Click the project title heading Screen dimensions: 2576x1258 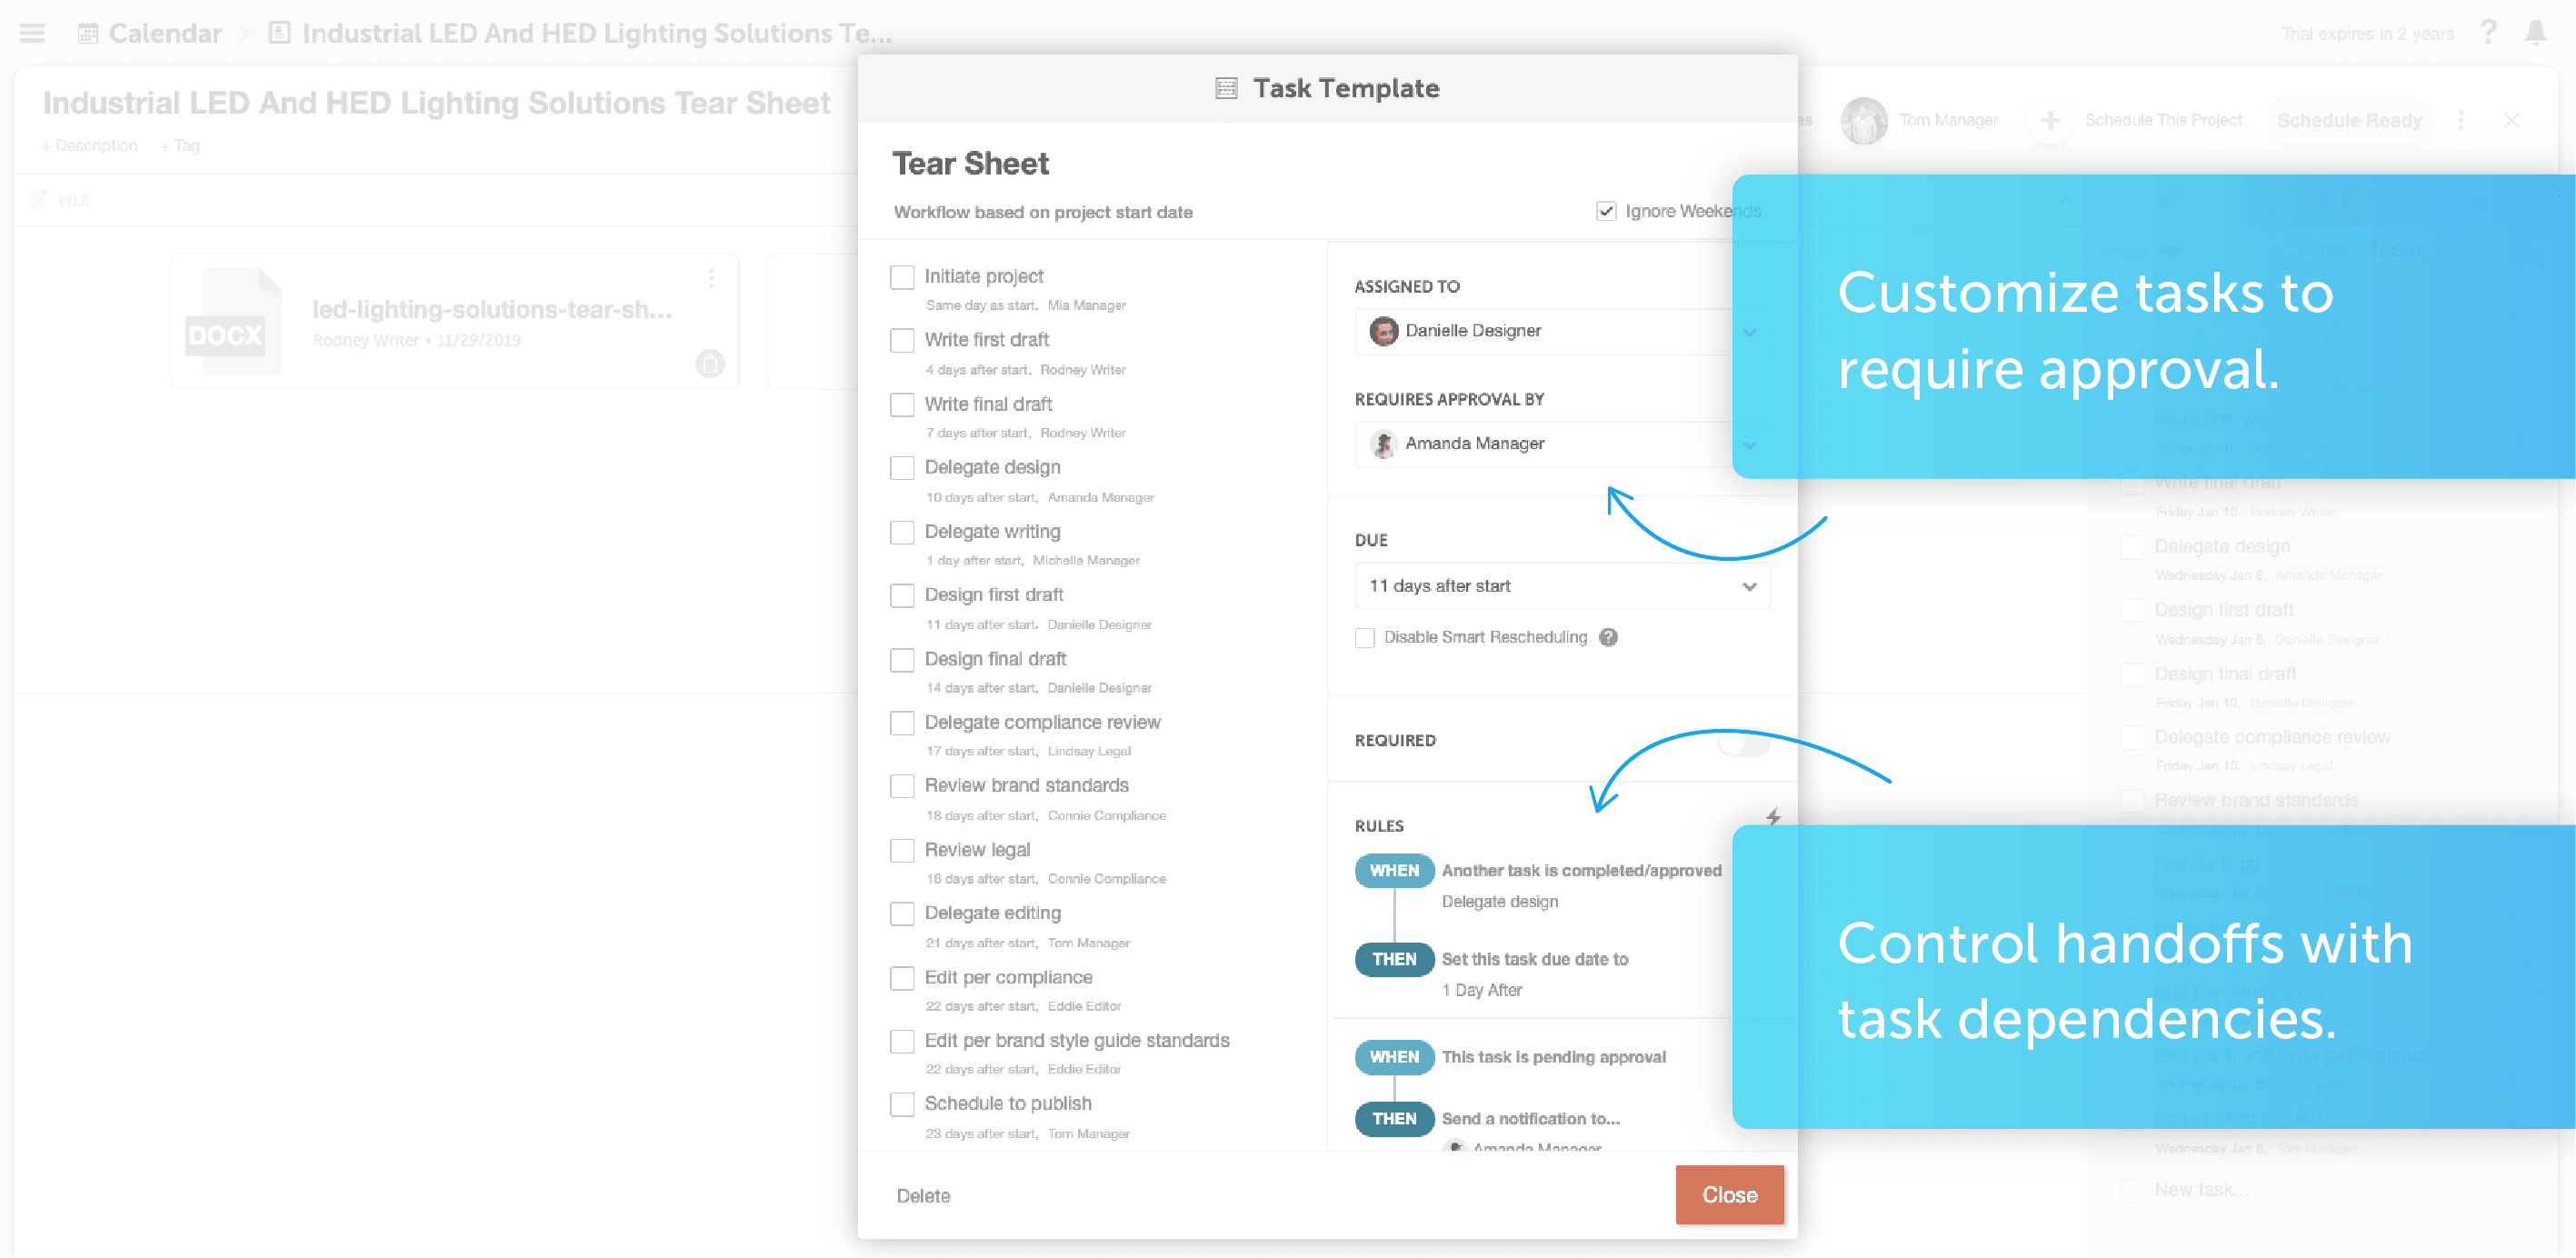[x=436, y=103]
